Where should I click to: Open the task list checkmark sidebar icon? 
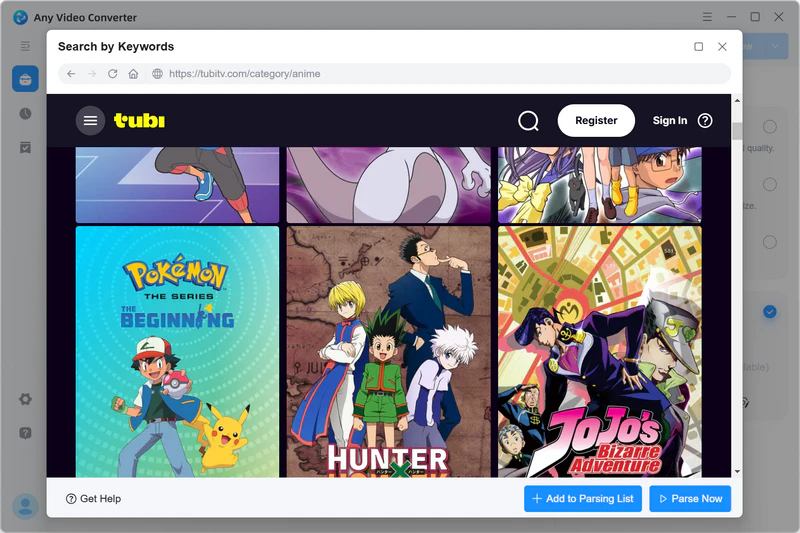(25, 147)
